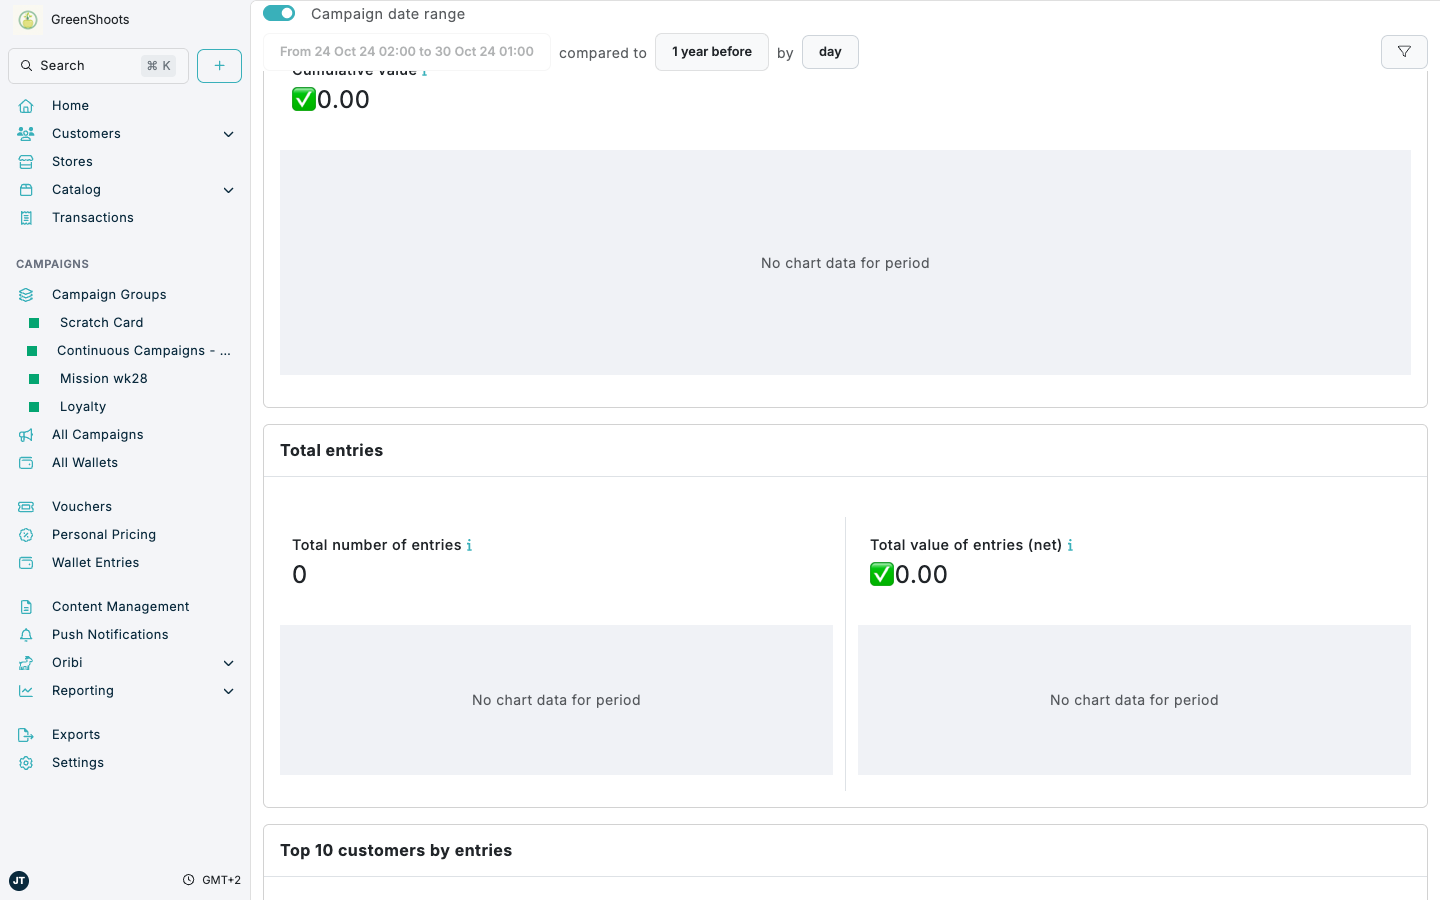This screenshot has width=1440, height=900.
Task: Click the All Wallets wallet icon
Action: pyautogui.click(x=26, y=463)
